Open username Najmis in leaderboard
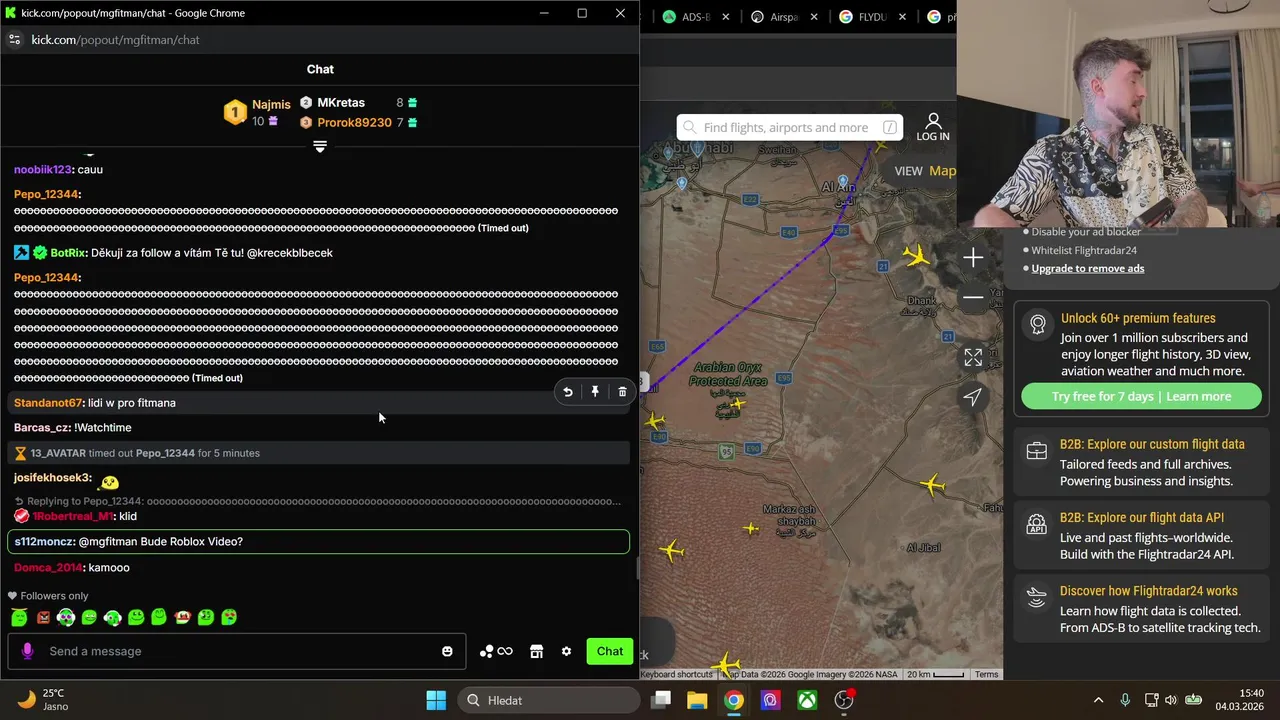Viewport: 1280px width, 720px height. 271,104
